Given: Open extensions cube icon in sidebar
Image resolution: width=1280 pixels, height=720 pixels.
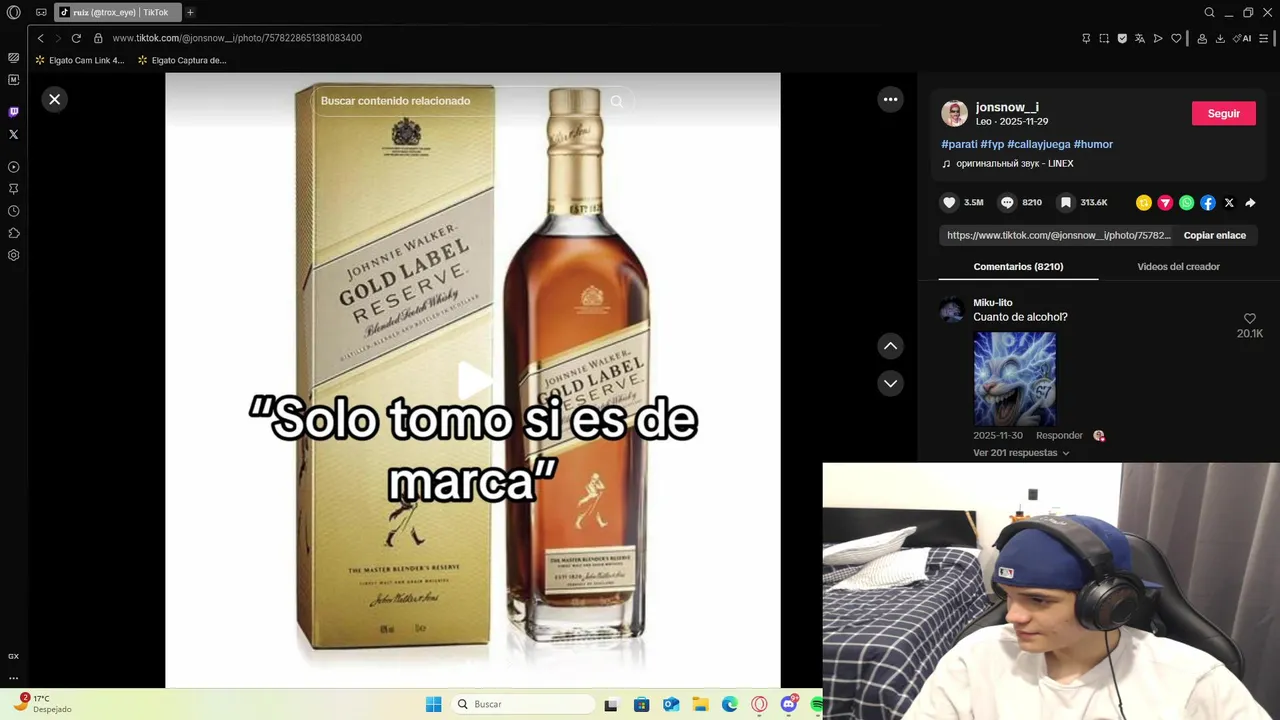Looking at the screenshot, I should click(x=14, y=233).
